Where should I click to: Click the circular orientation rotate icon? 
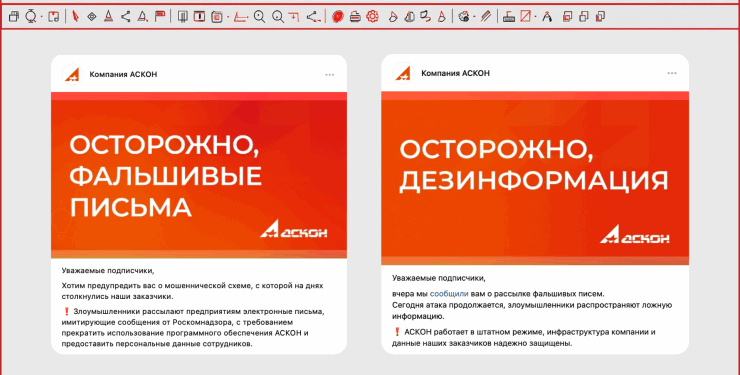coord(31,17)
